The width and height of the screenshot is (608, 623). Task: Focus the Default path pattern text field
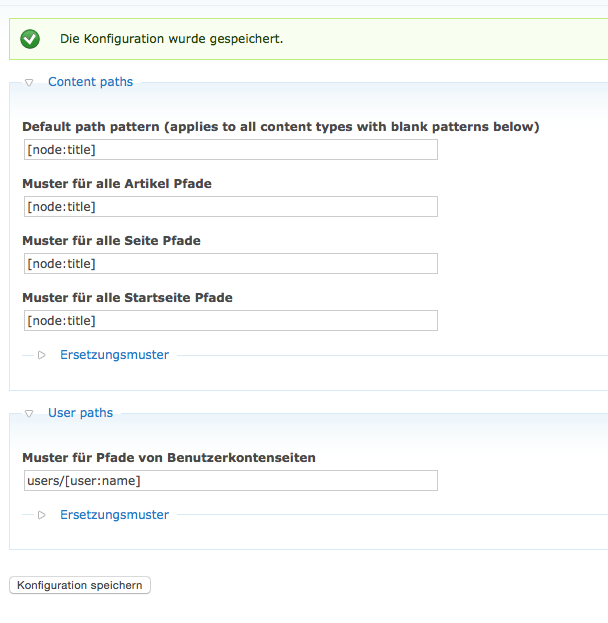coord(230,150)
